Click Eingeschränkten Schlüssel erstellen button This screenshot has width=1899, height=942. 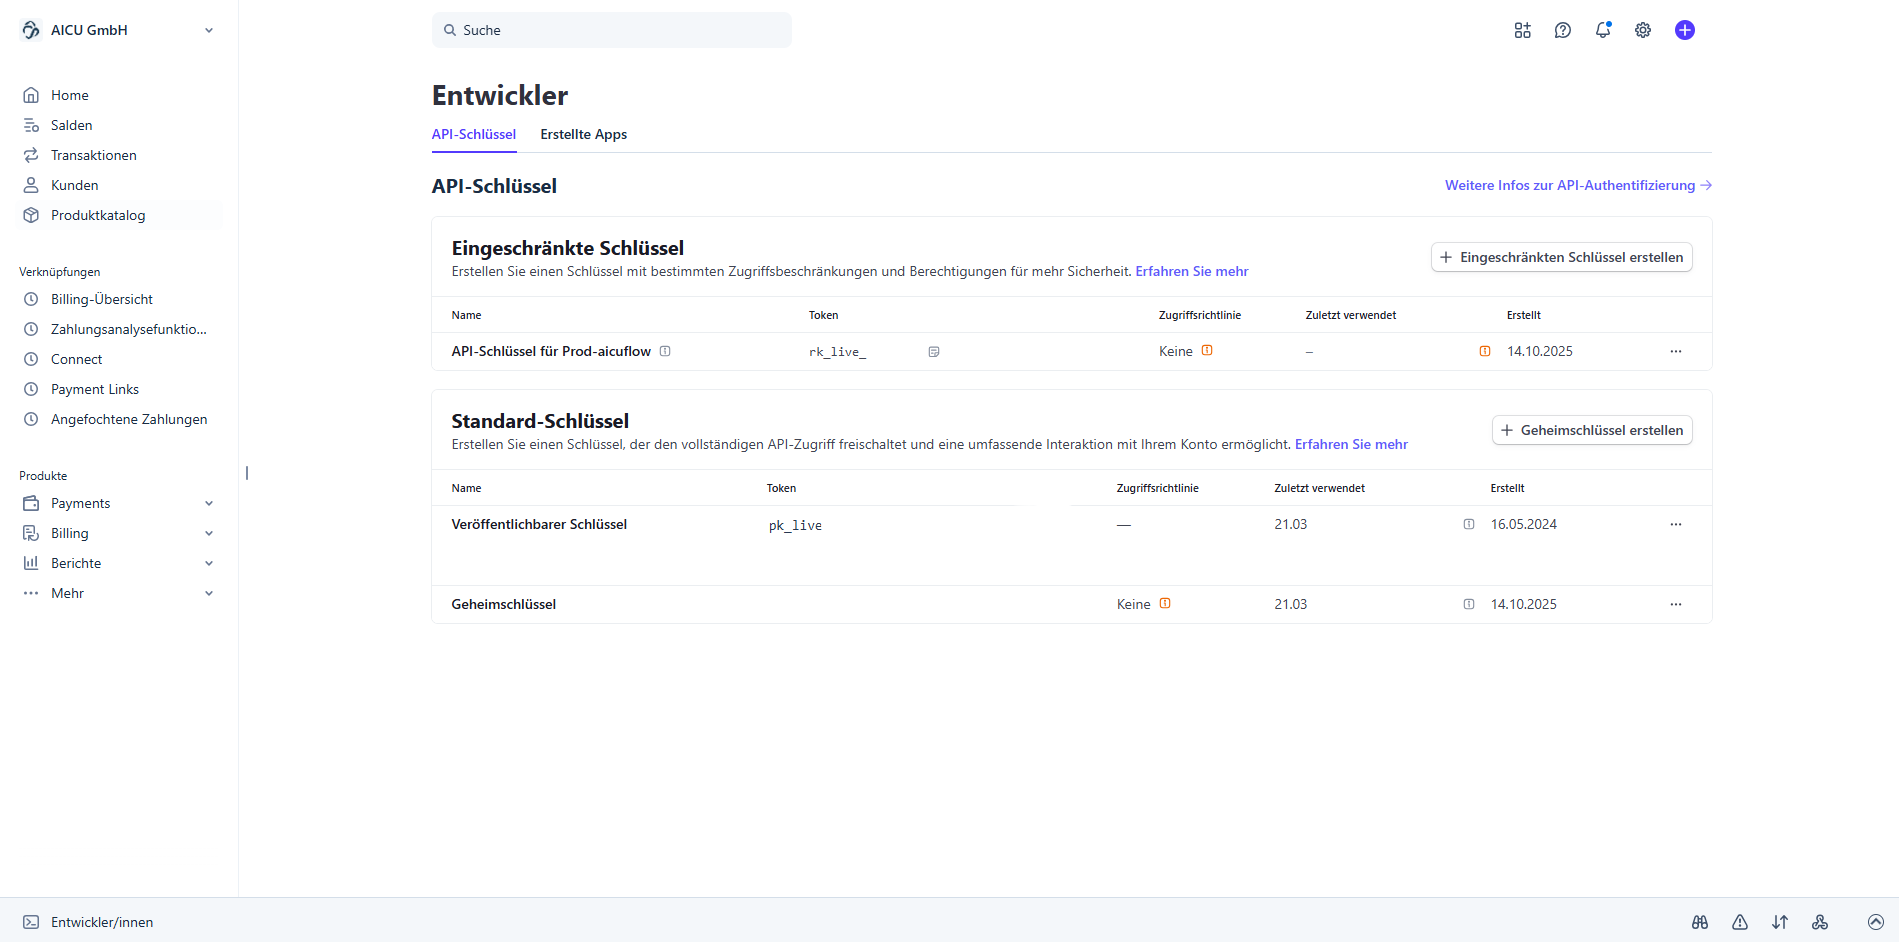click(1561, 257)
